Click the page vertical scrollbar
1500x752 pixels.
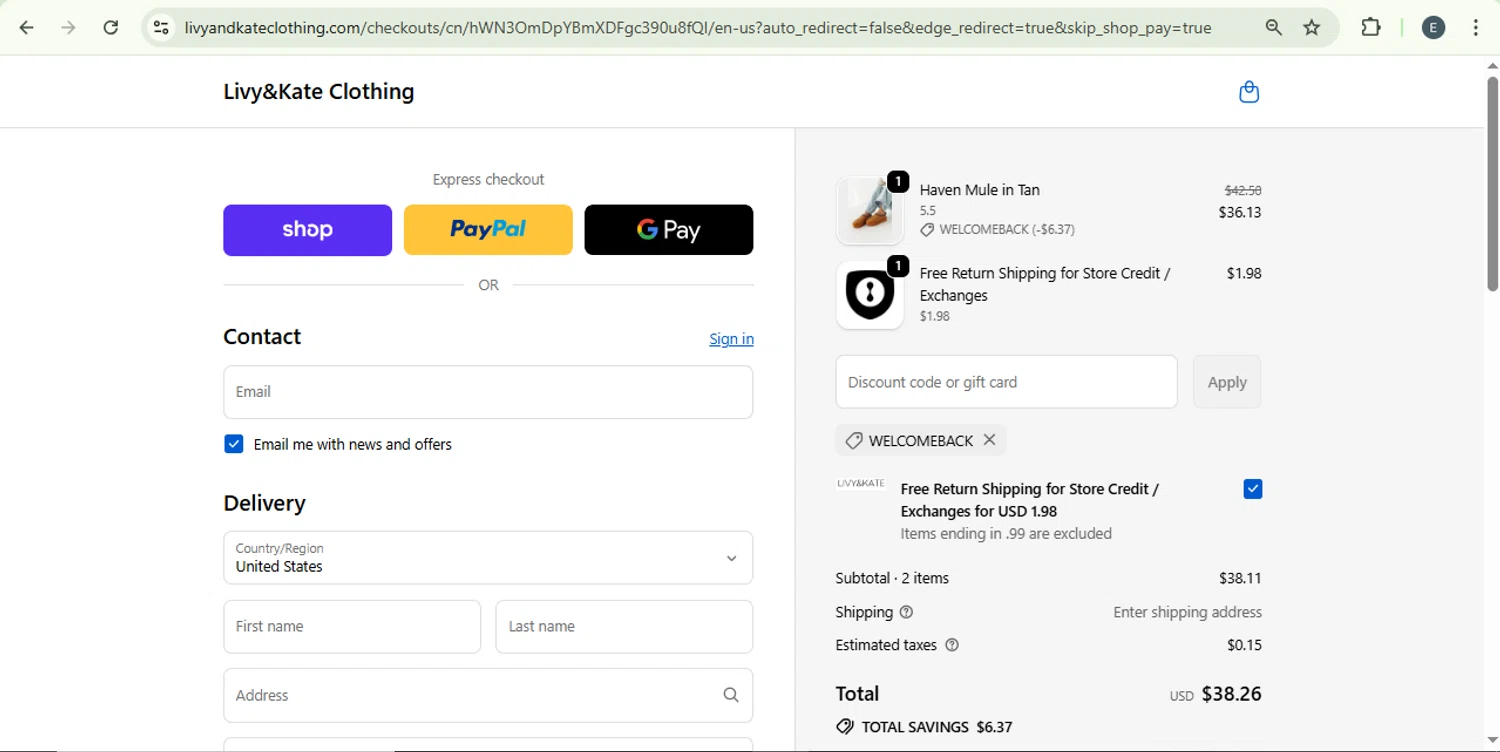click(x=1492, y=185)
